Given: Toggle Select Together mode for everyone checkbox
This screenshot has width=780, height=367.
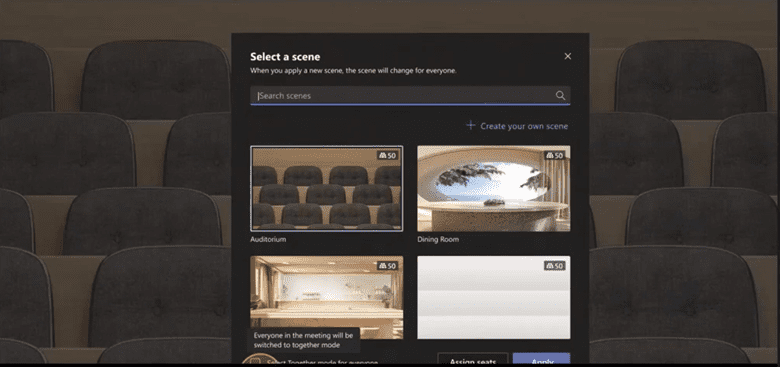Looking at the screenshot, I should (x=255, y=360).
